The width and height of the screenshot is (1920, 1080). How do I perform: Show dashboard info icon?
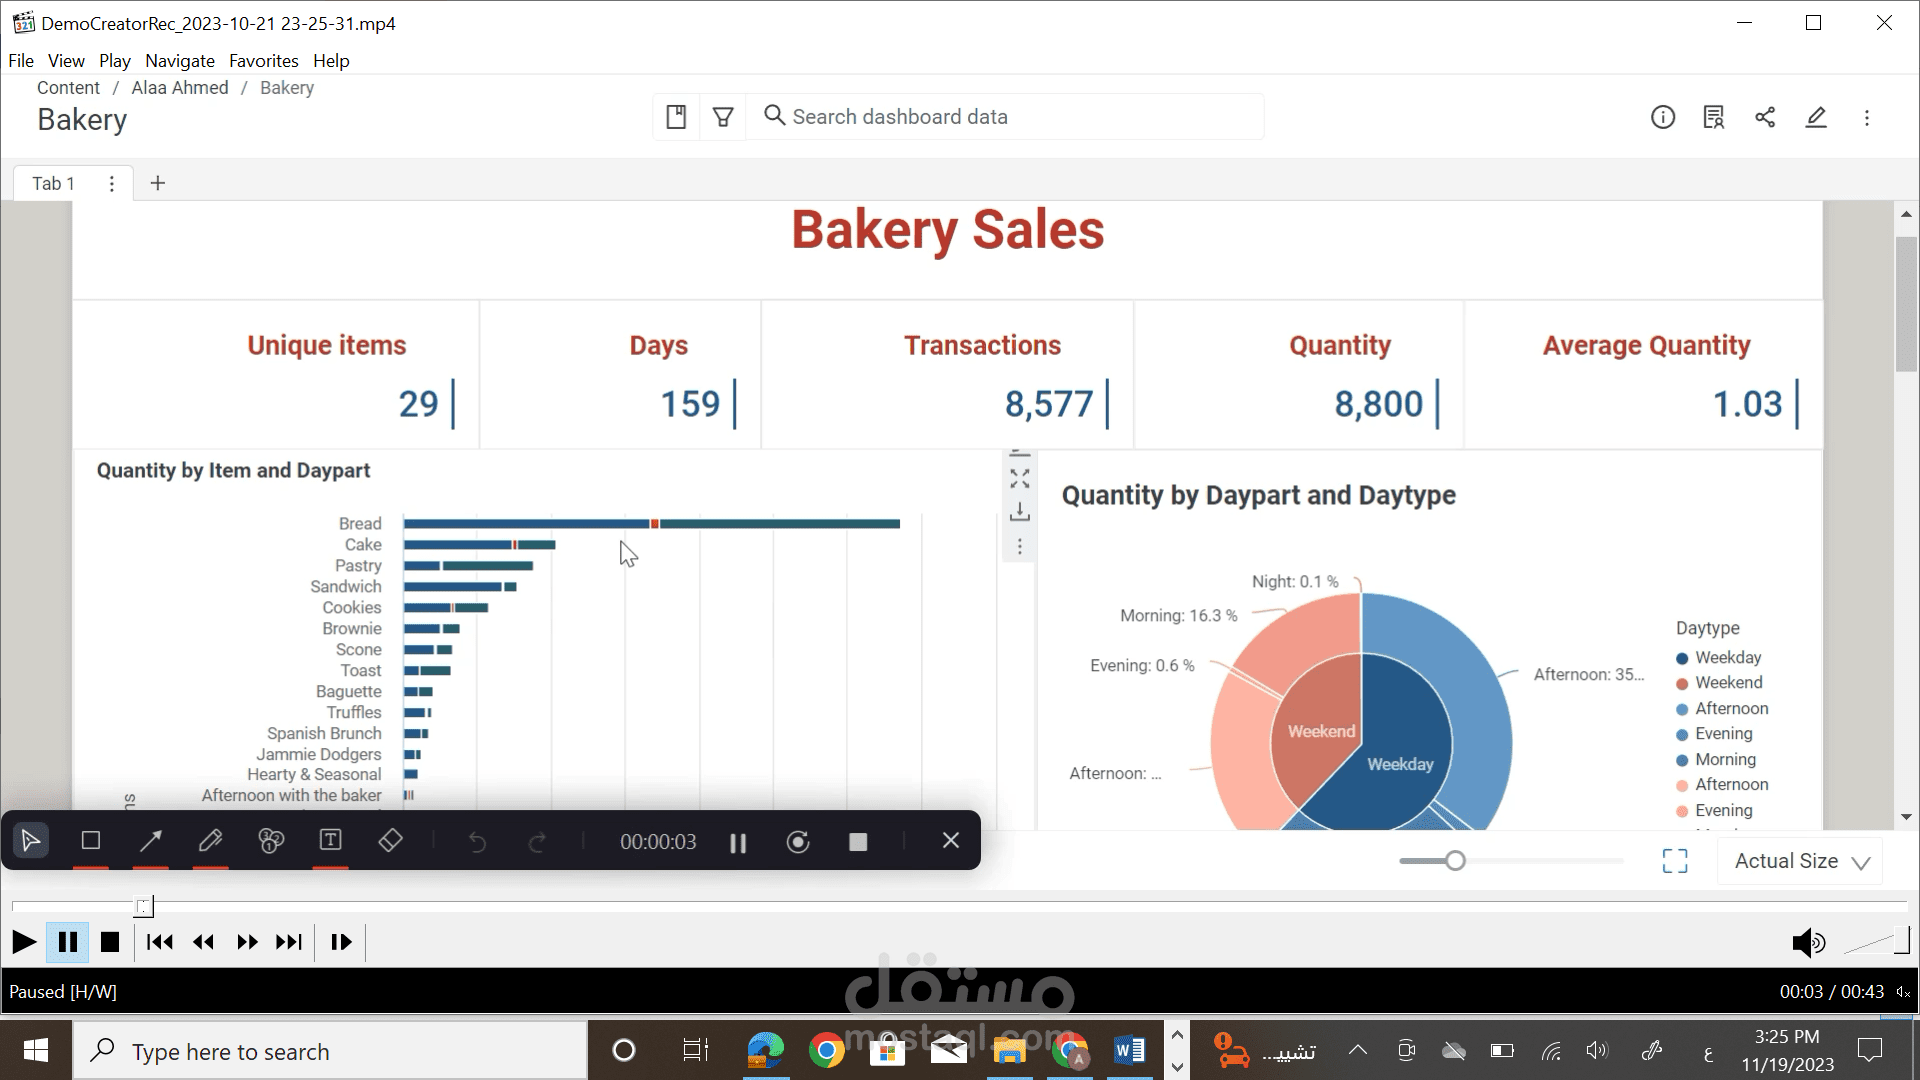click(1663, 117)
